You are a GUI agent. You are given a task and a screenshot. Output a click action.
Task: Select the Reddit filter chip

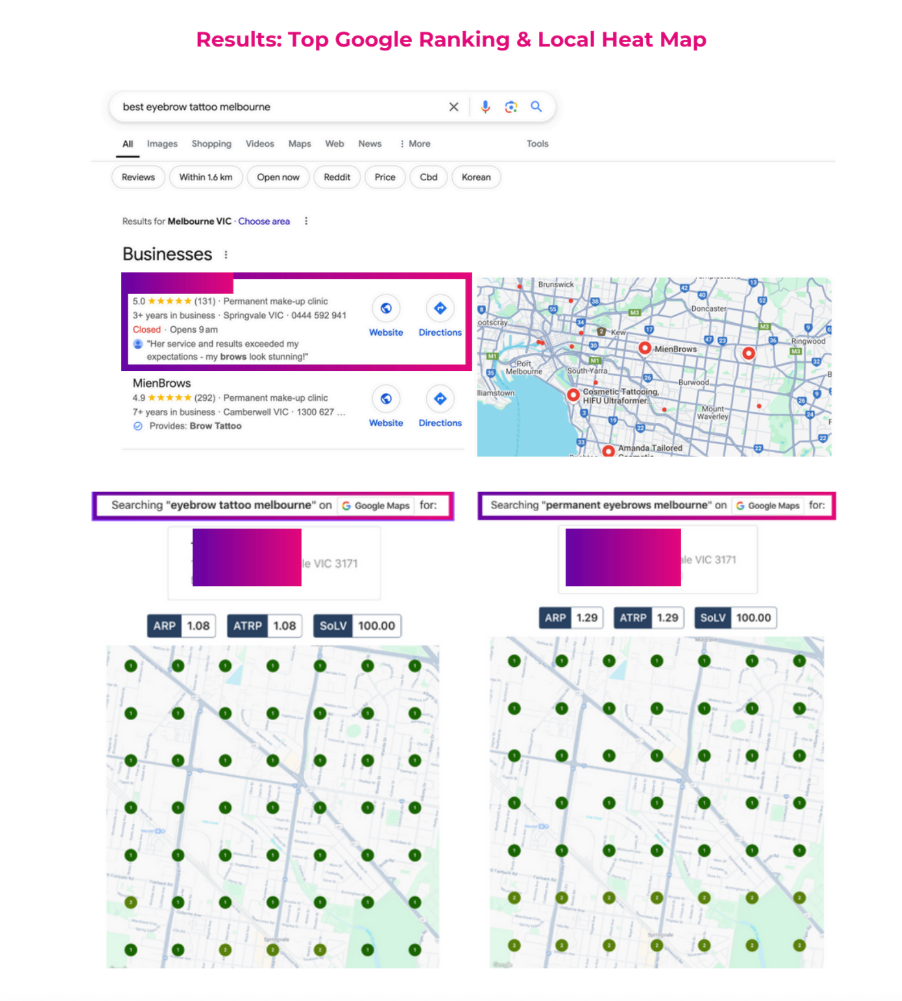336,177
